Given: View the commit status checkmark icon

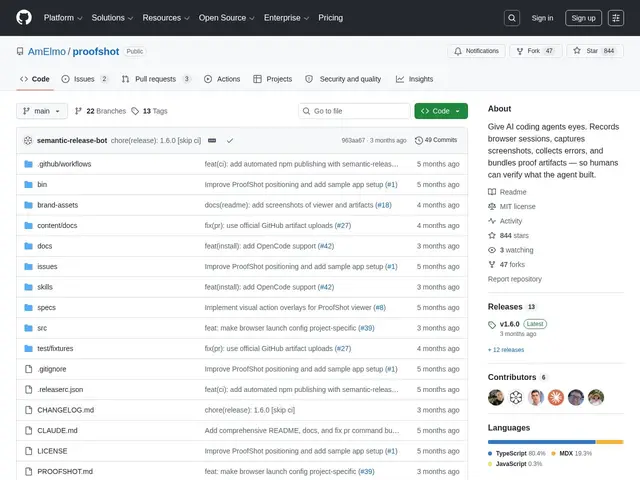Looking at the screenshot, I should click(x=230, y=140).
